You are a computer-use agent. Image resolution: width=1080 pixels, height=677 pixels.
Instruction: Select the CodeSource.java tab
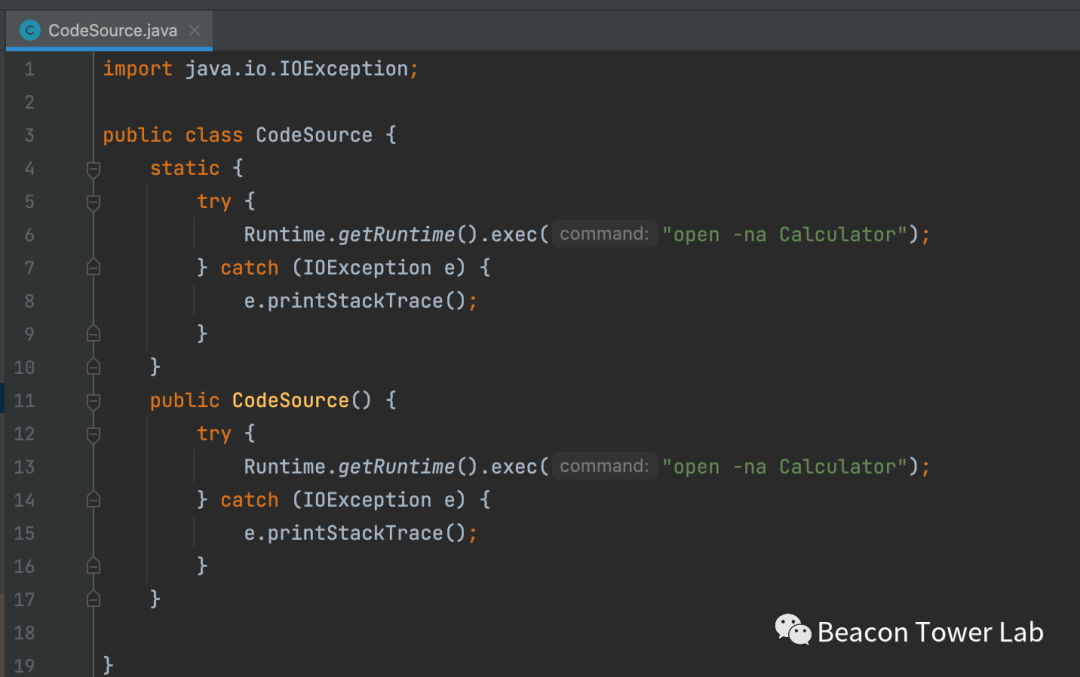(x=112, y=30)
